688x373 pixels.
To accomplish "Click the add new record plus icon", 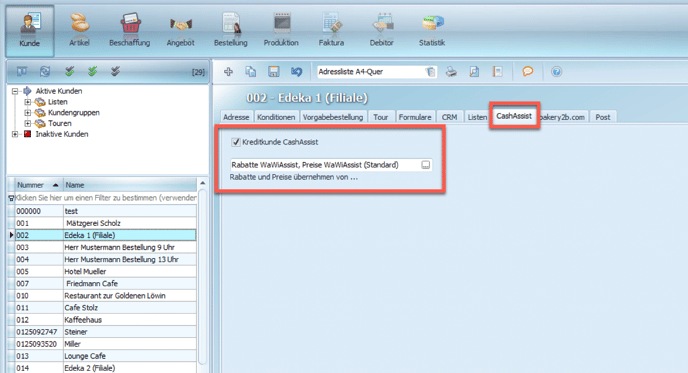I will point(228,72).
